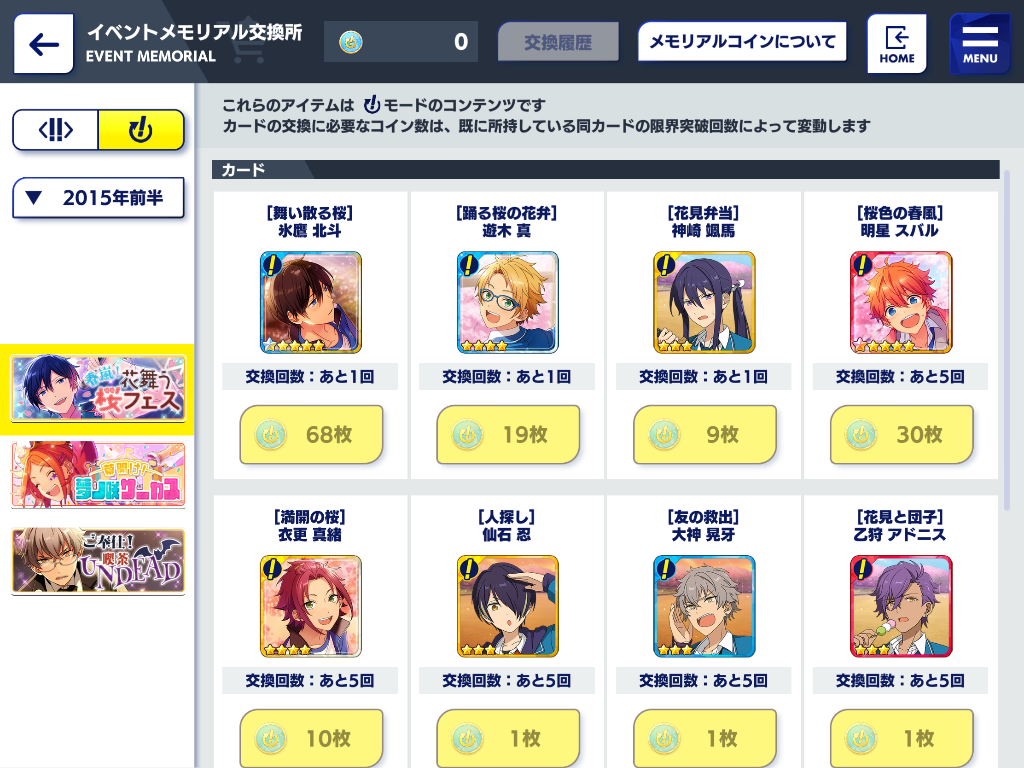Select the 氷鷹 北斗 card thumbnail
Screen dimensions: 1024x768
click(311, 302)
